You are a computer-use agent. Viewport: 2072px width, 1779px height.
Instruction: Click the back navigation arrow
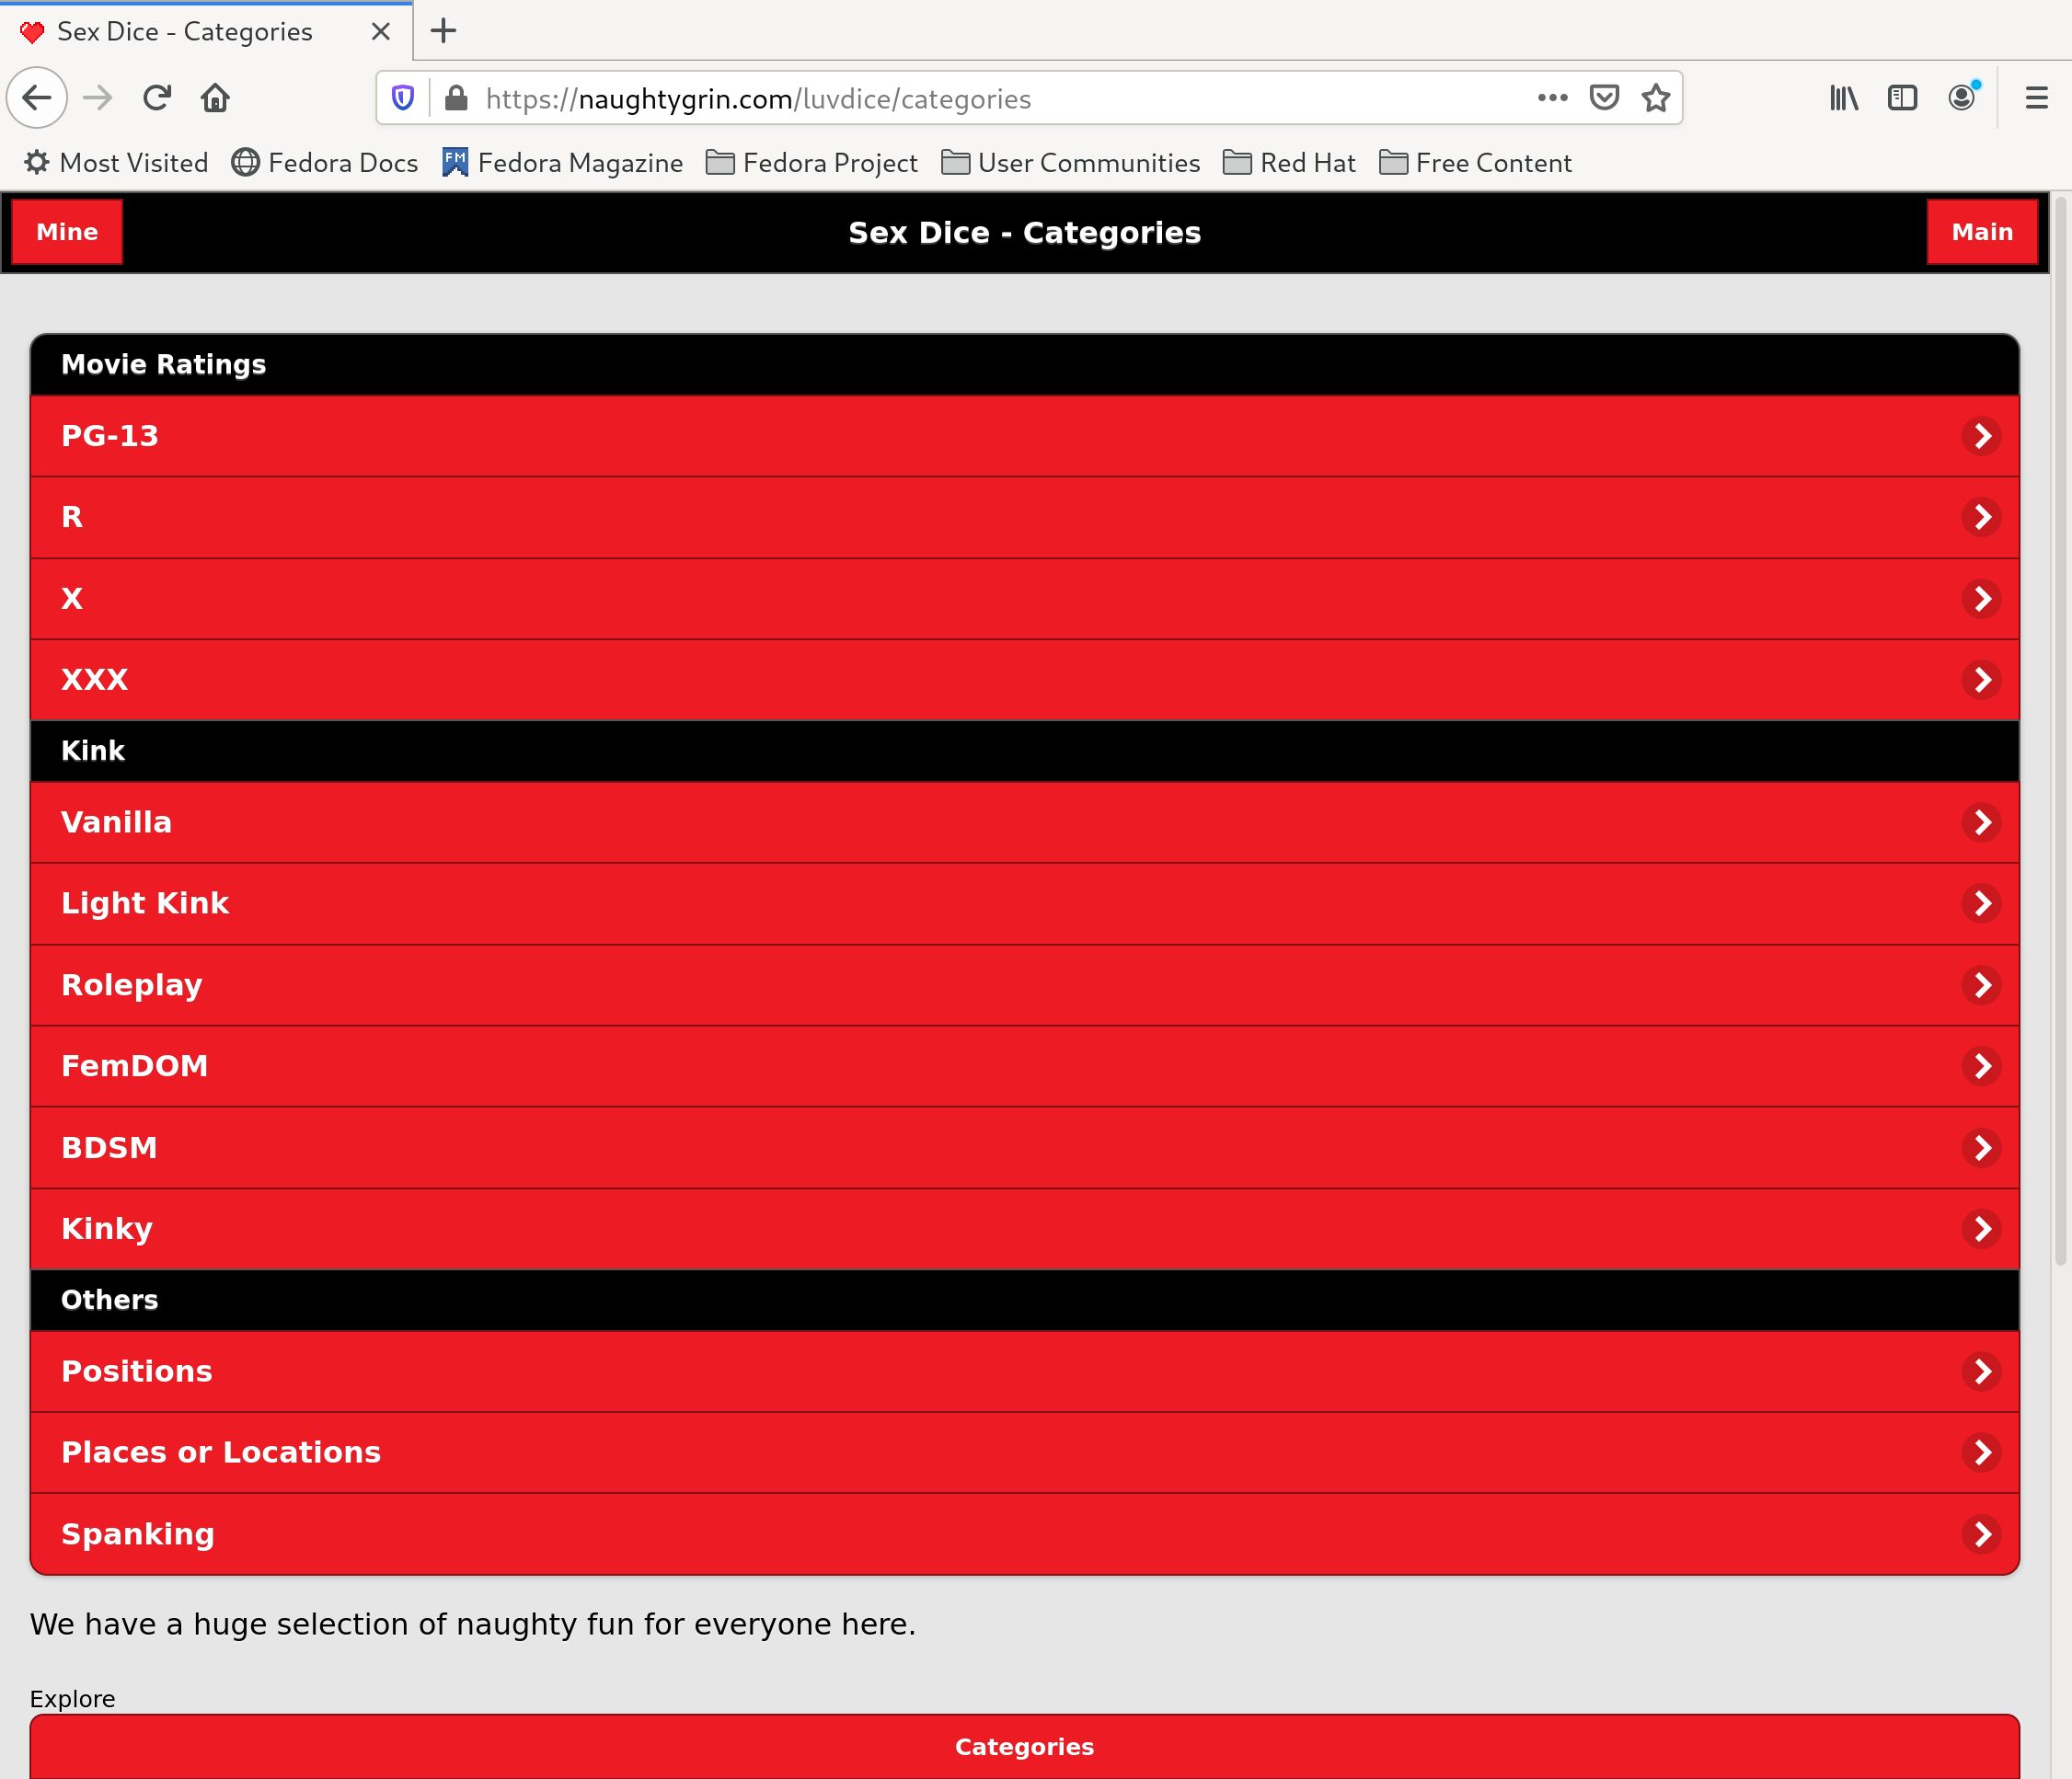point(37,97)
